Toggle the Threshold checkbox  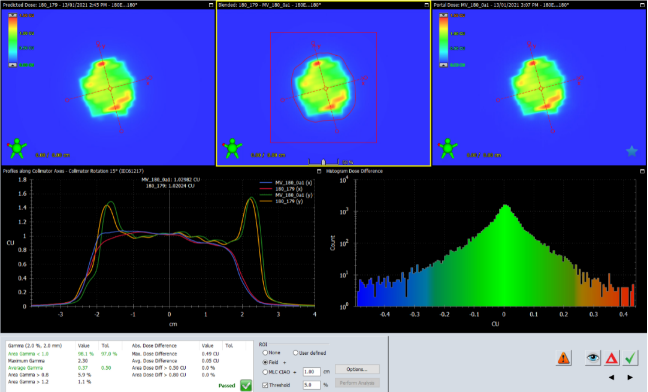(265, 385)
